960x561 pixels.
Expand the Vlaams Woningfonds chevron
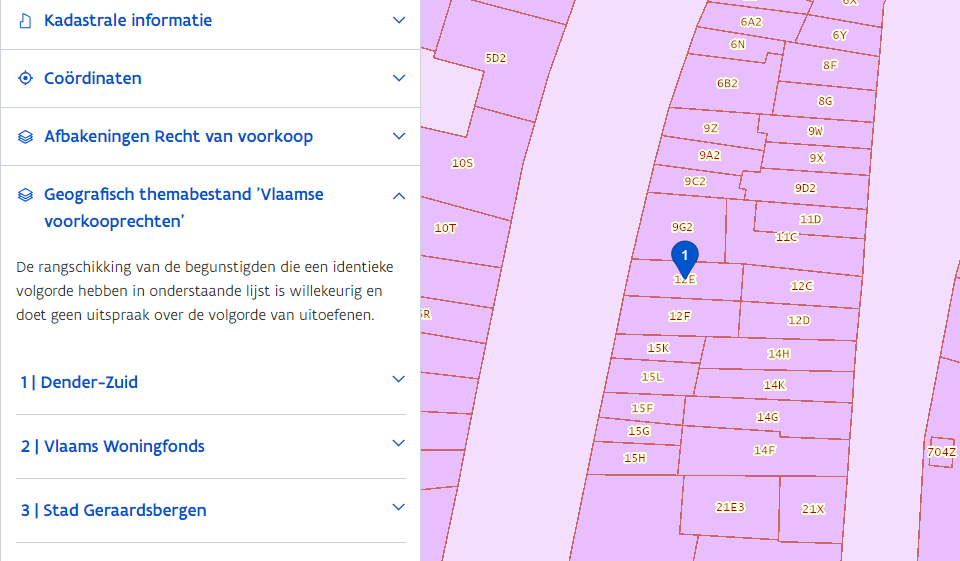click(399, 444)
